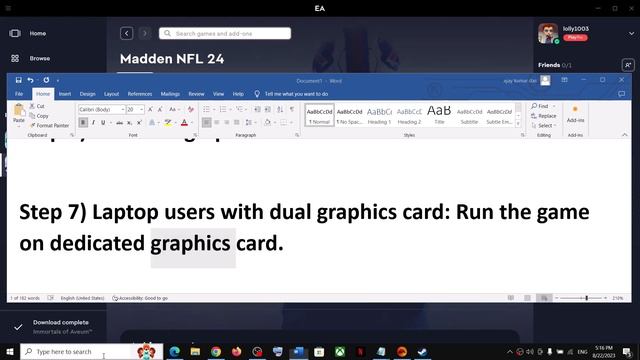Toggle Underline formatting

click(x=103, y=122)
